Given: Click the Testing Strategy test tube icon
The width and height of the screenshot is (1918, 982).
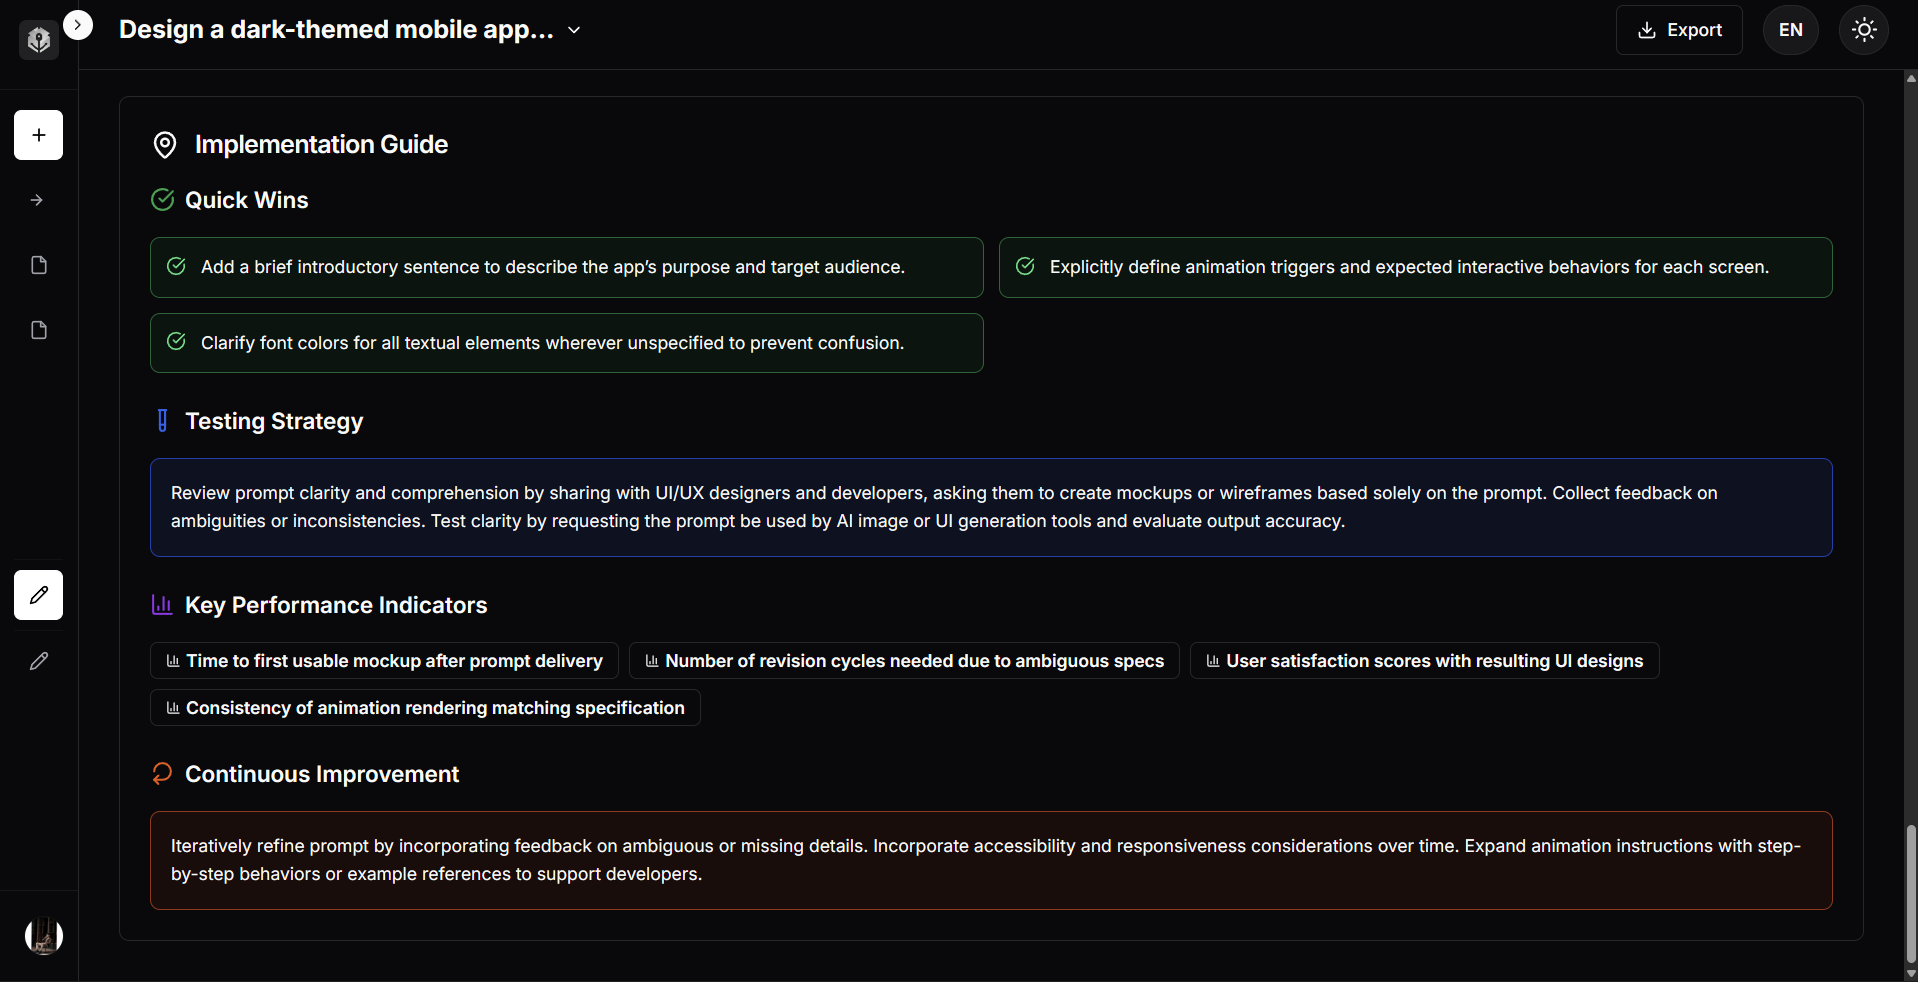Looking at the screenshot, I should tap(162, 421).
